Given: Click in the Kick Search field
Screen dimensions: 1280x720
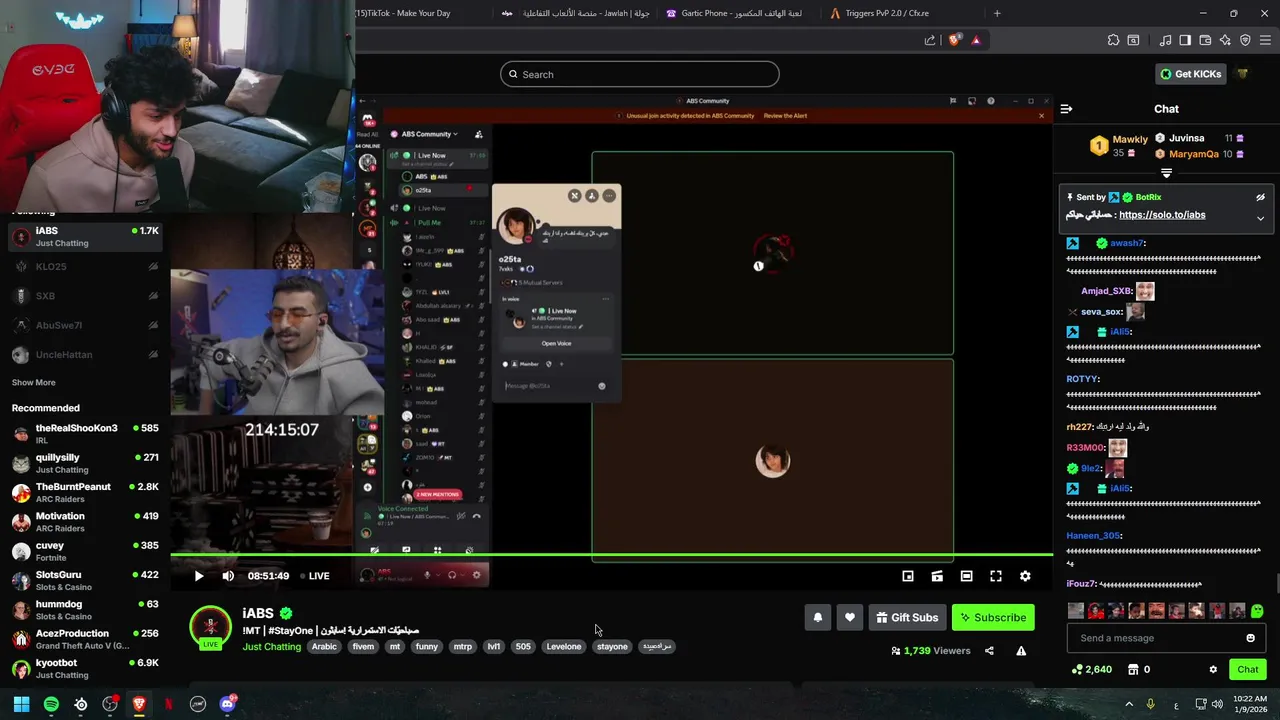Looking at the screenshot, I should coord(640,74).
